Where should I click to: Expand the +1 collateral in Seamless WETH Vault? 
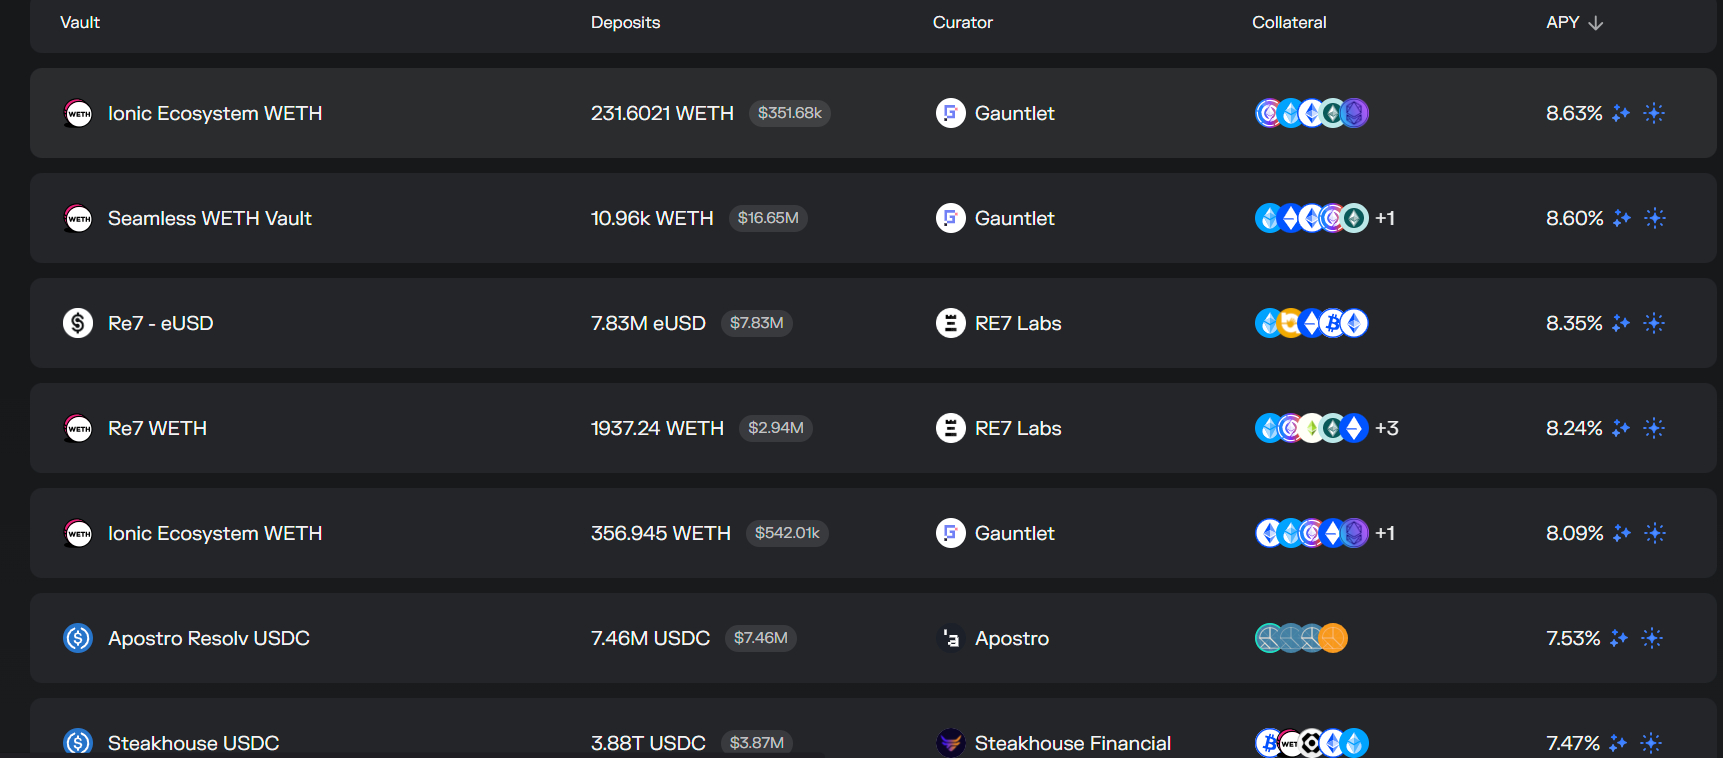(1385, 218)
